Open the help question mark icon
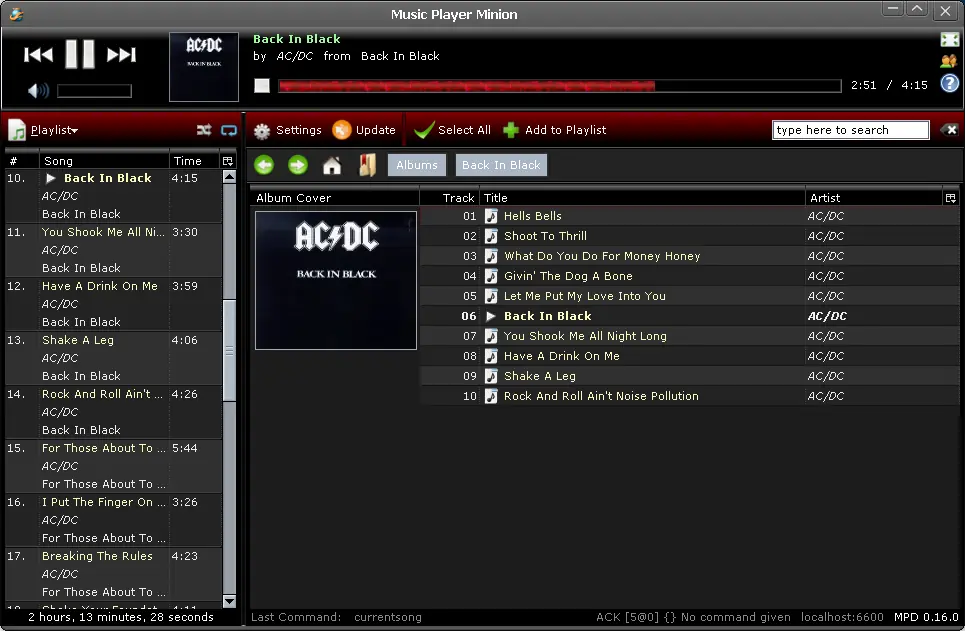Image resolution: width=965 pixels, height=631 pixels. [x=950, y=83]
